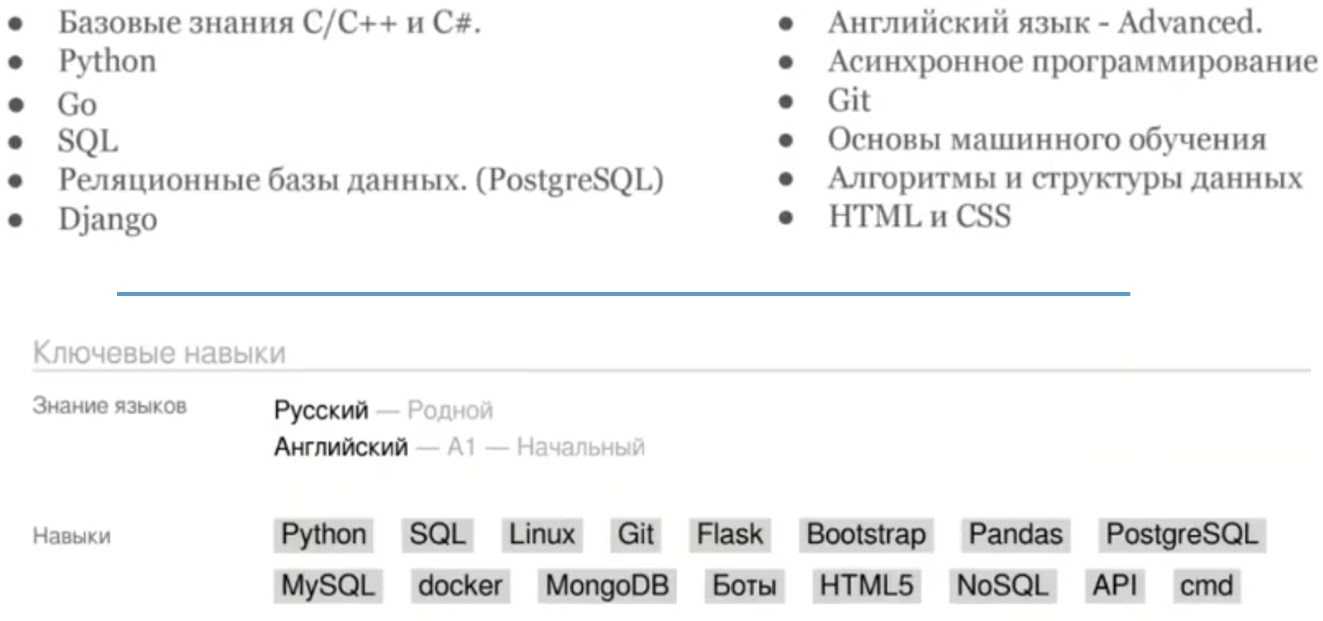Viewport: 1323px width, 621px height.
Task: Click the MongoDB skill tag
Action: pos(607,586)
